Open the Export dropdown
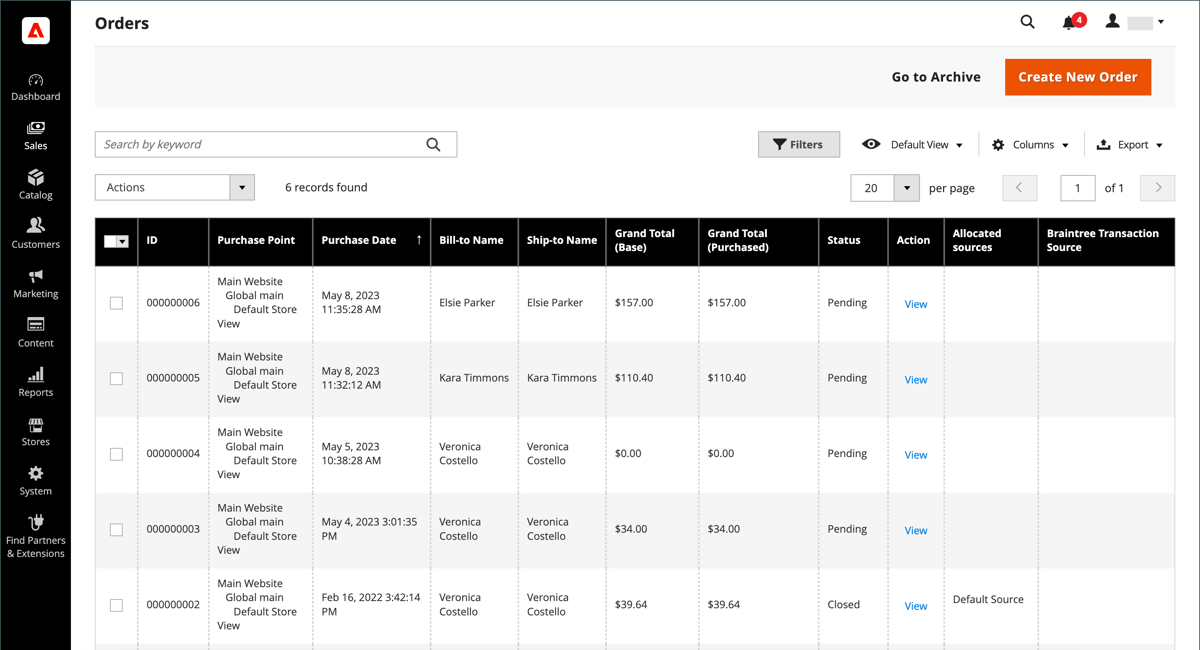This screenshot has width=1200, height=650. click(x=1128, y=144)
